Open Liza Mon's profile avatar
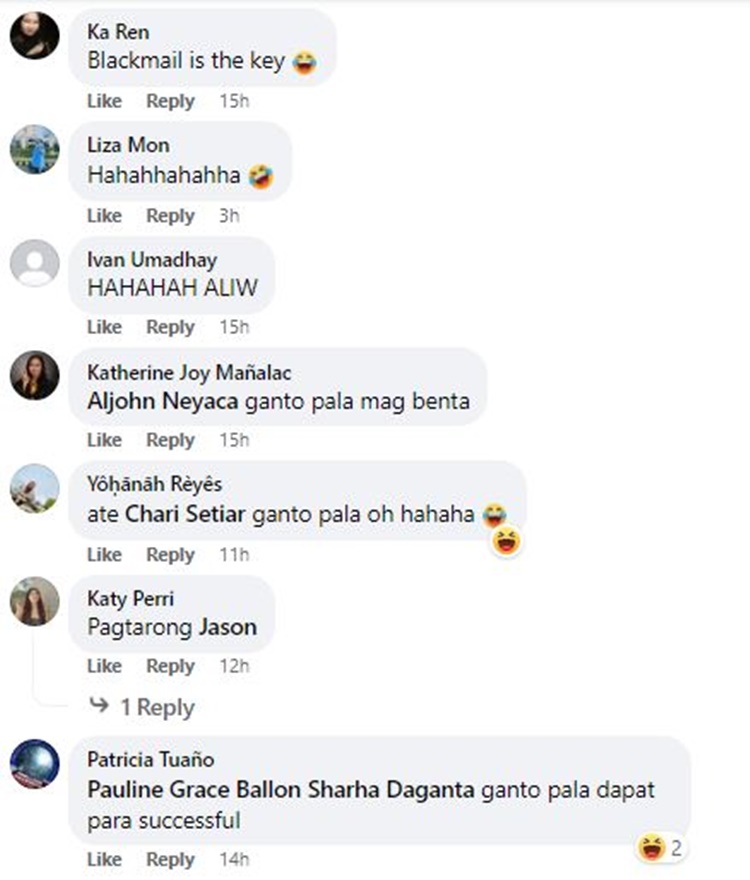The width and height of the screenshot is (750, 880). [x=35, y=149]
